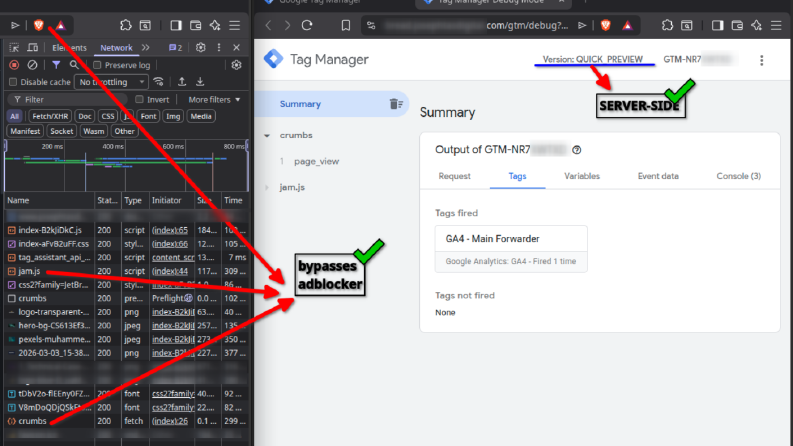Switch to the Network tab in DevTools
The image size is (793, 446).
pos(116,48)
